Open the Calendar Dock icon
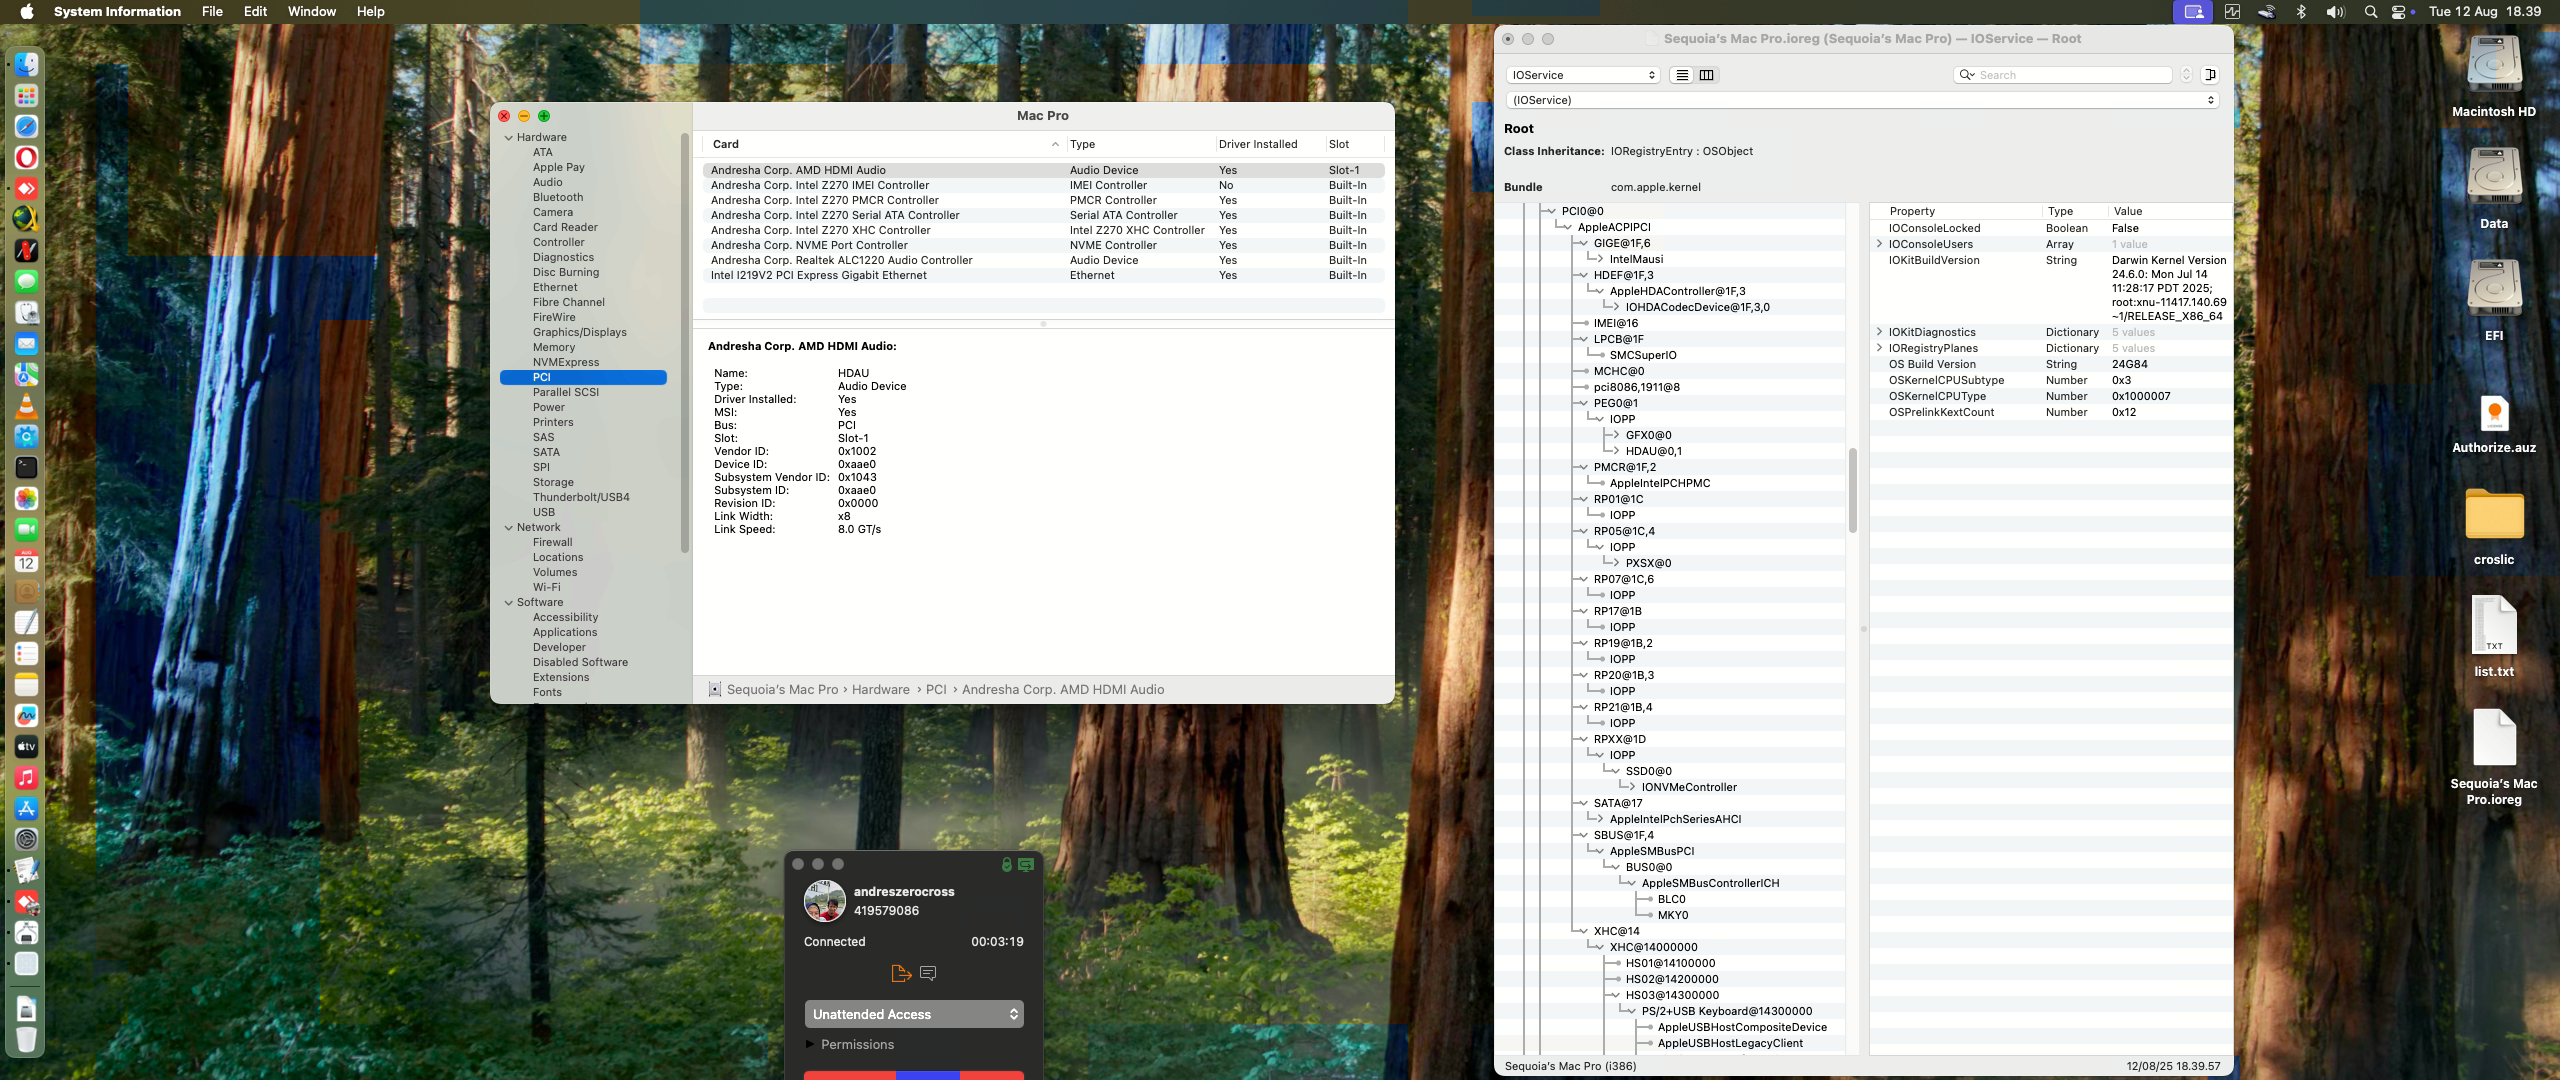 pyautogui.click(x=26, y=561)
